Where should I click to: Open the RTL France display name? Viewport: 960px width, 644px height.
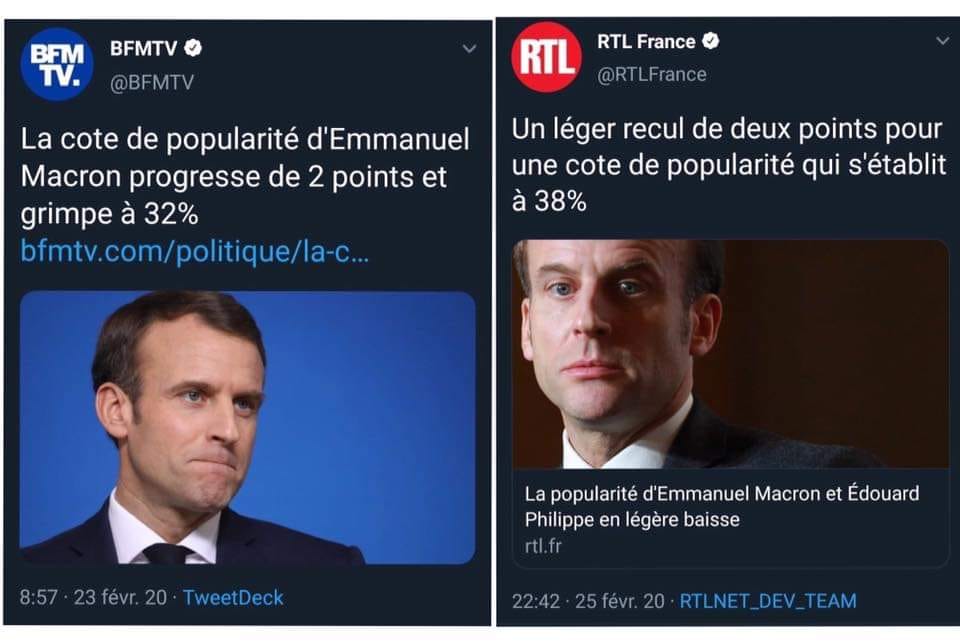[x=646, y=41]
